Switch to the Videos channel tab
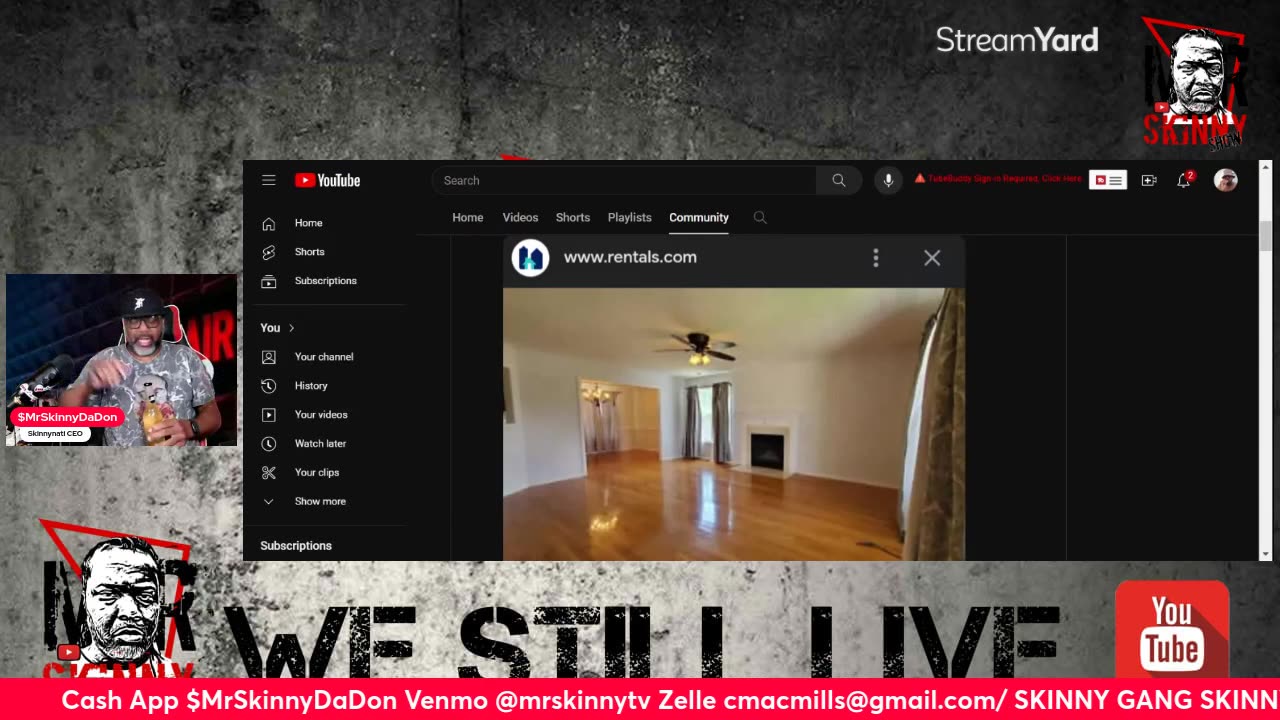This screenshot has width=1280, height=720. click(x=520, y=217)
